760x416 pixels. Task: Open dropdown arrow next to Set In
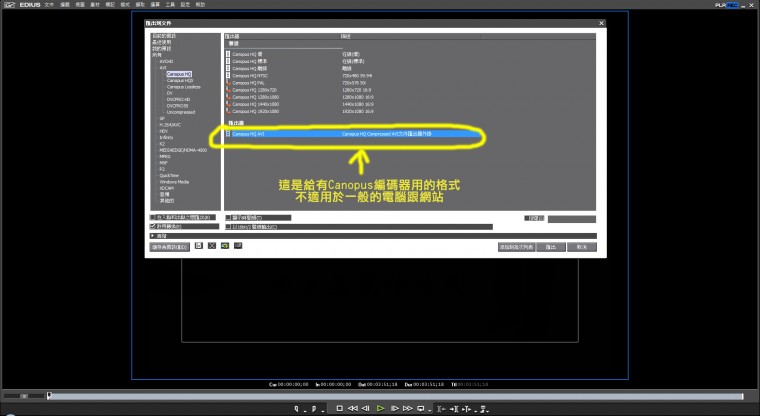[x=305, y=411]
